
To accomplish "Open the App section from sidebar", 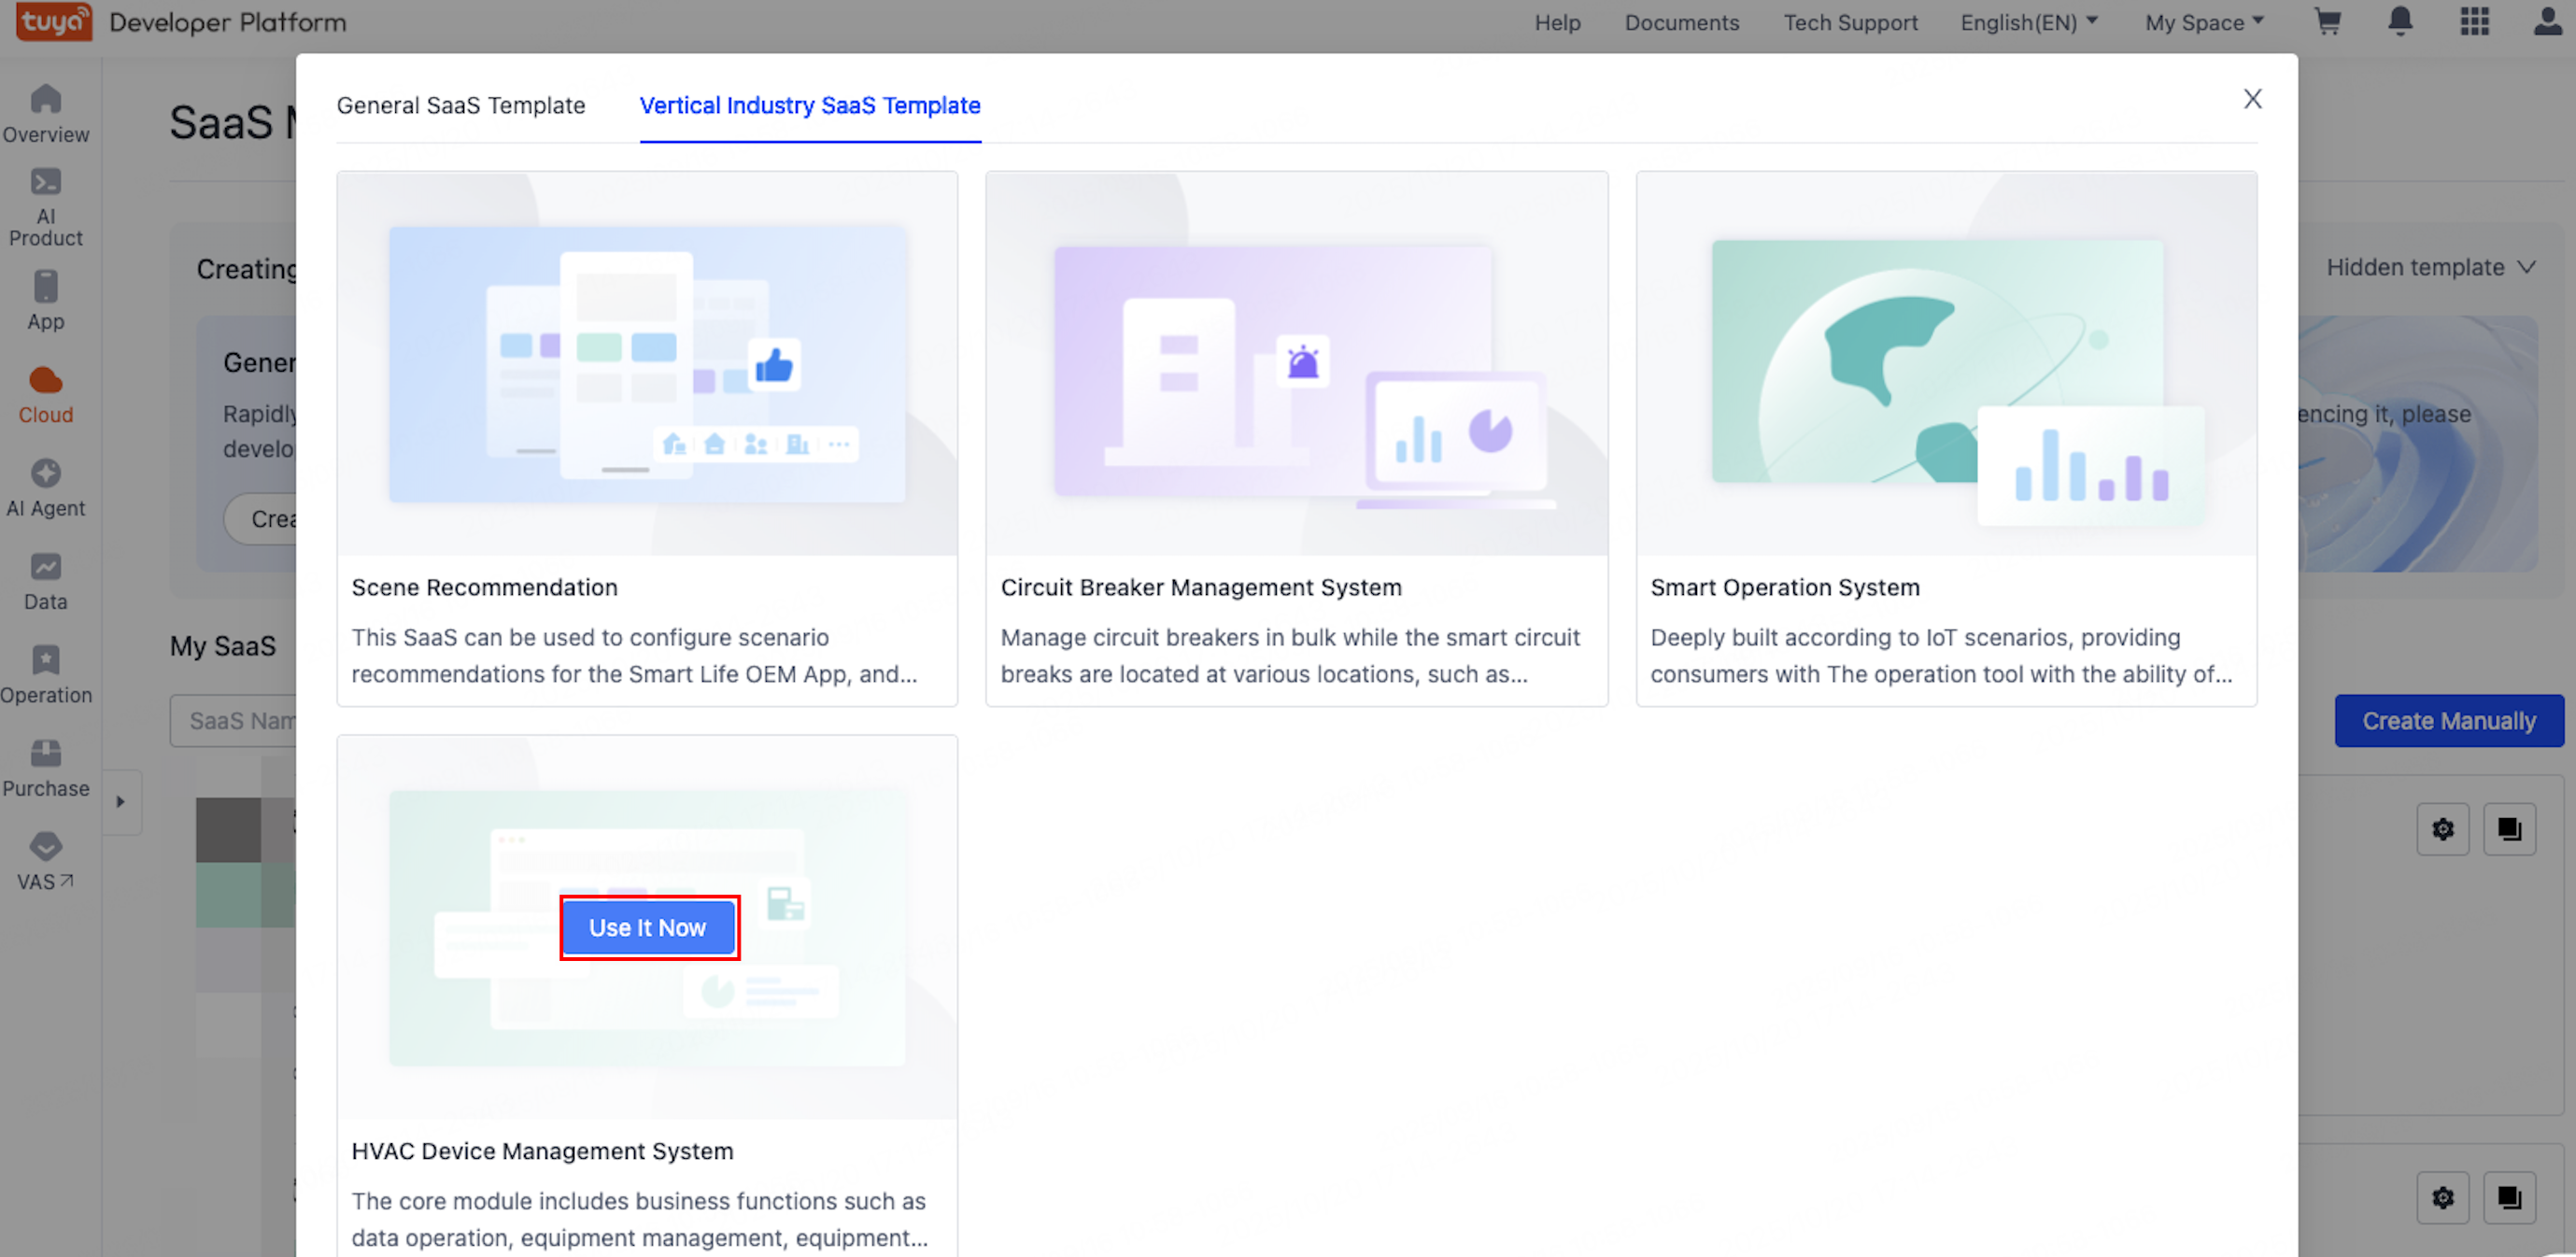I will coord(46,298).
